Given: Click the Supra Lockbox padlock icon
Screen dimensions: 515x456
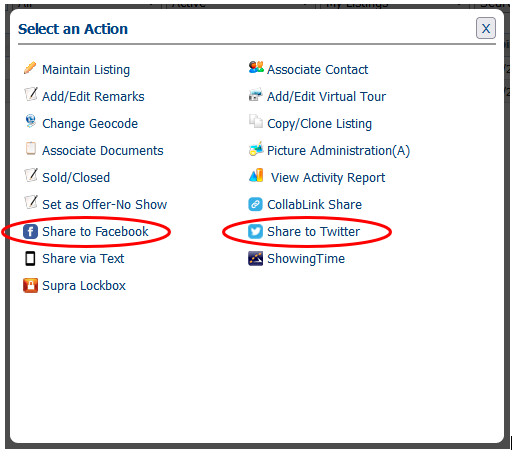Looking at the screenshot, I should (30, 285).
